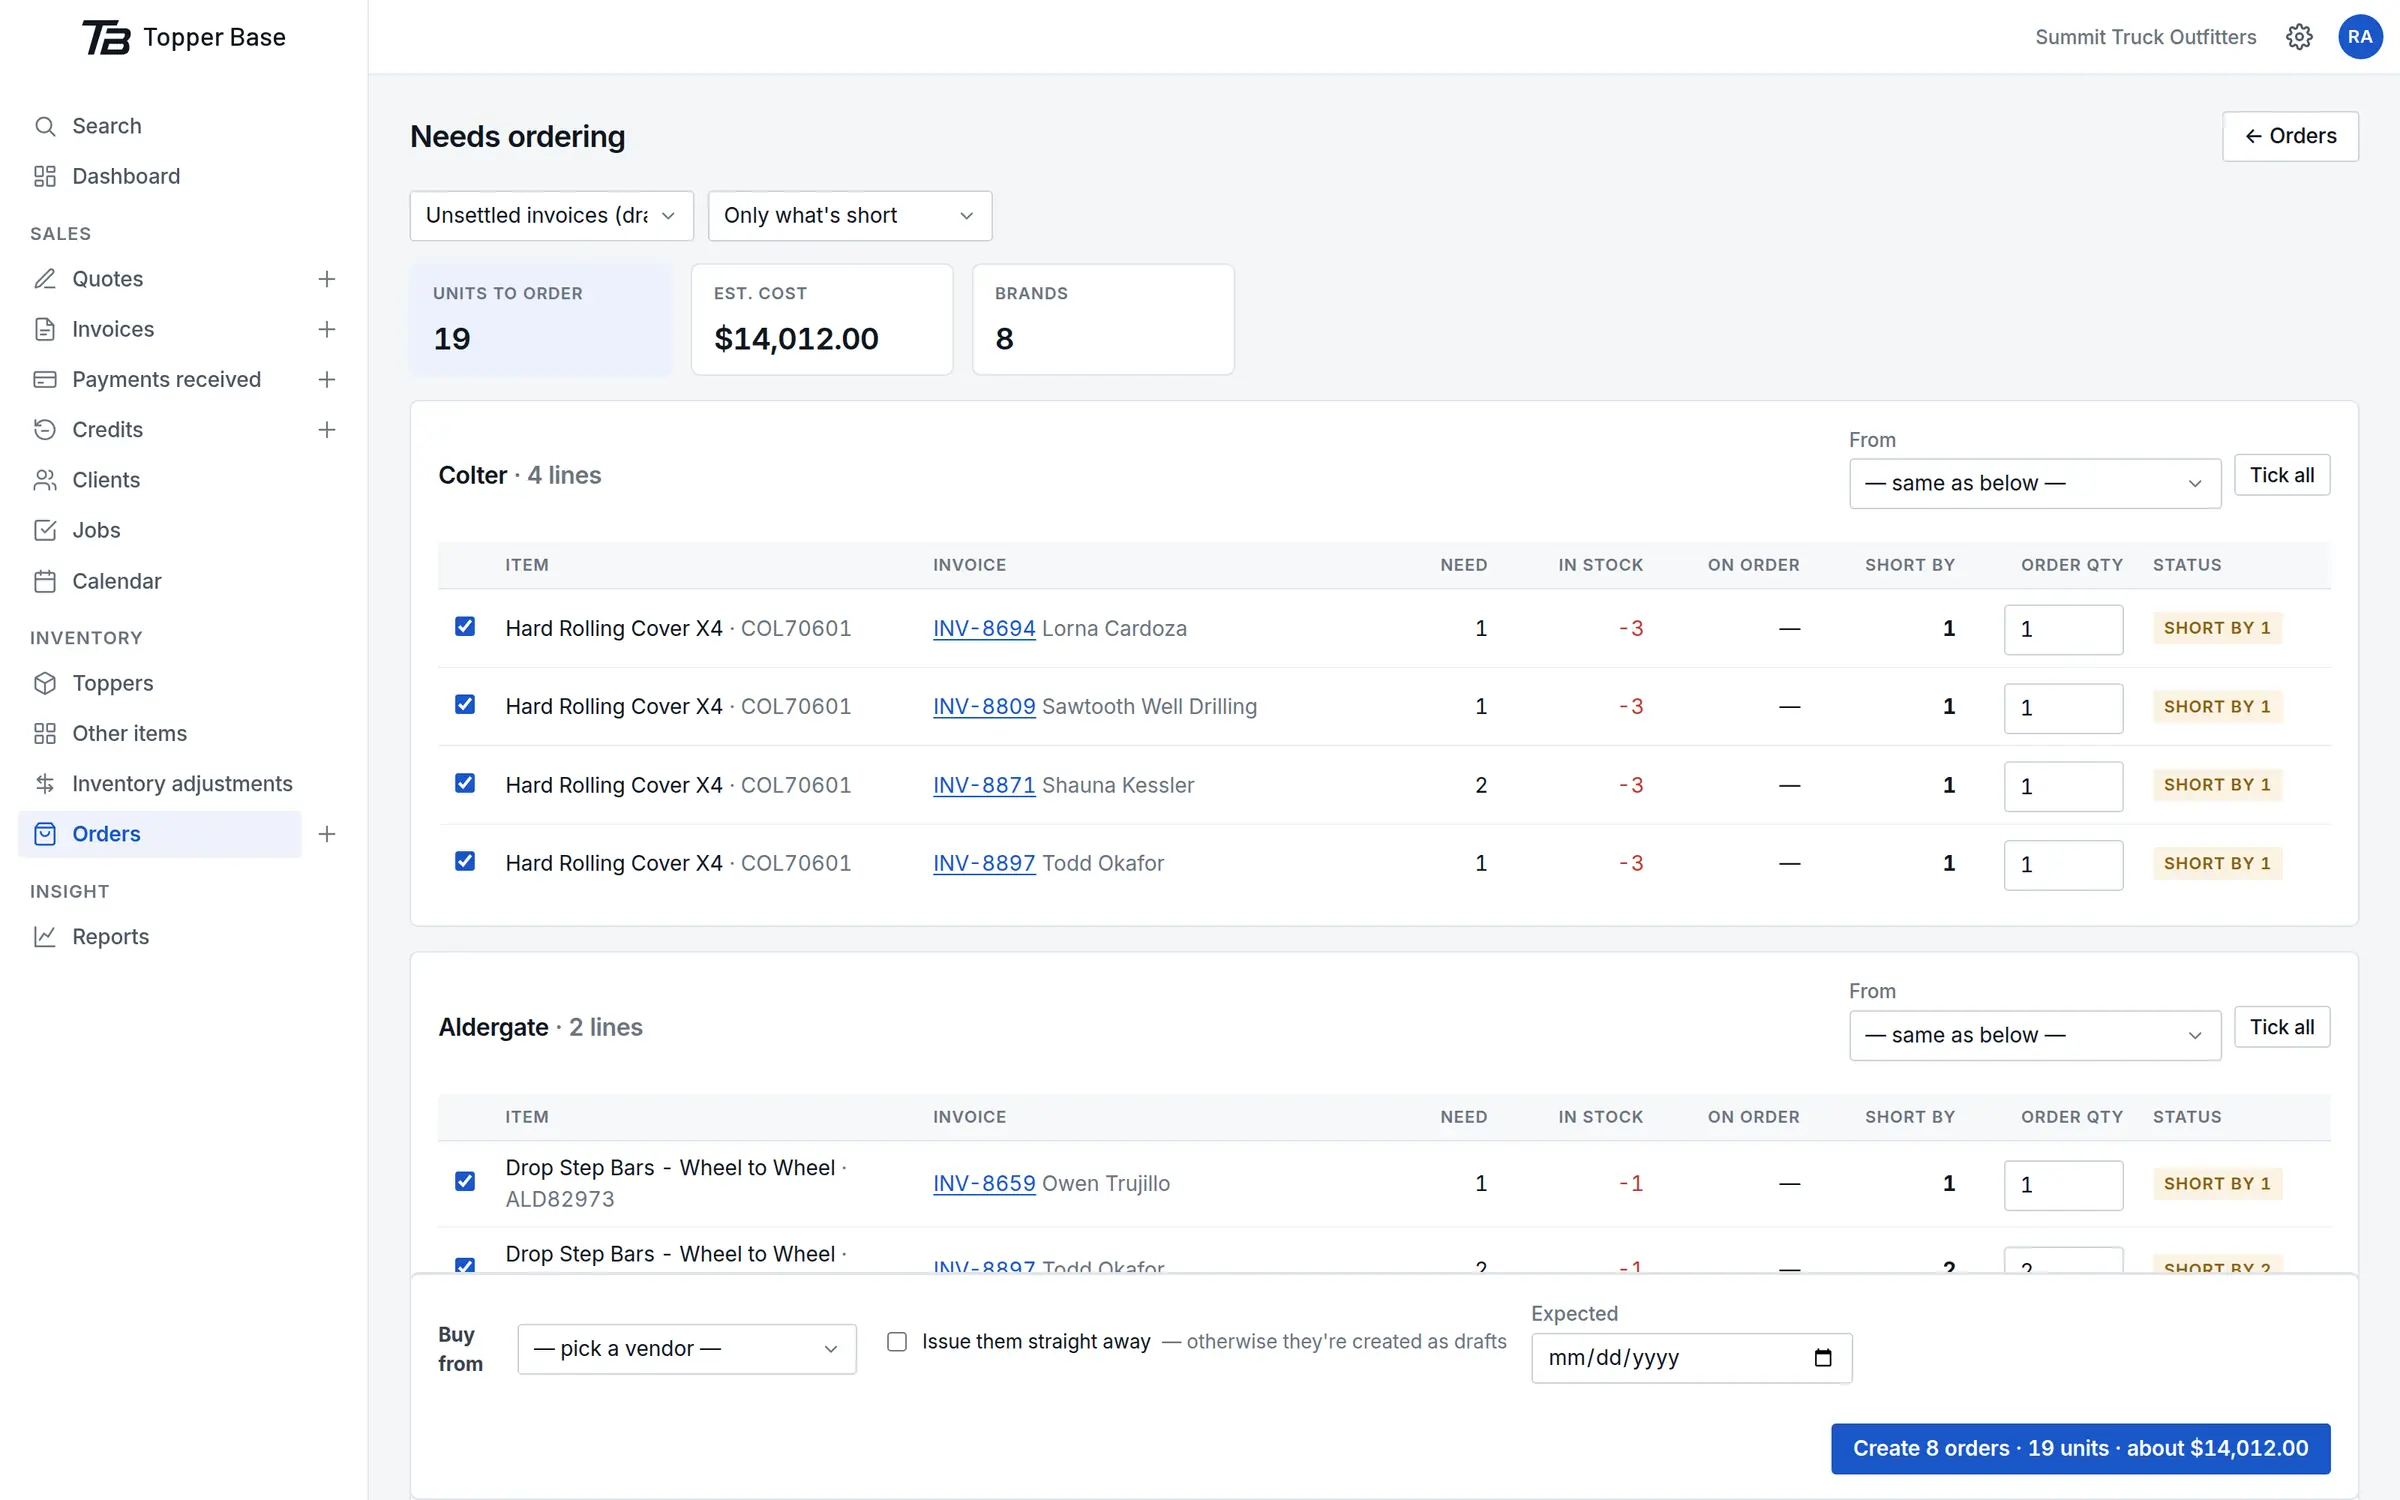Screen dimensions: 2400x1500
Task: Open the pick a vendor dropdown
Action: pos(686,1349)
